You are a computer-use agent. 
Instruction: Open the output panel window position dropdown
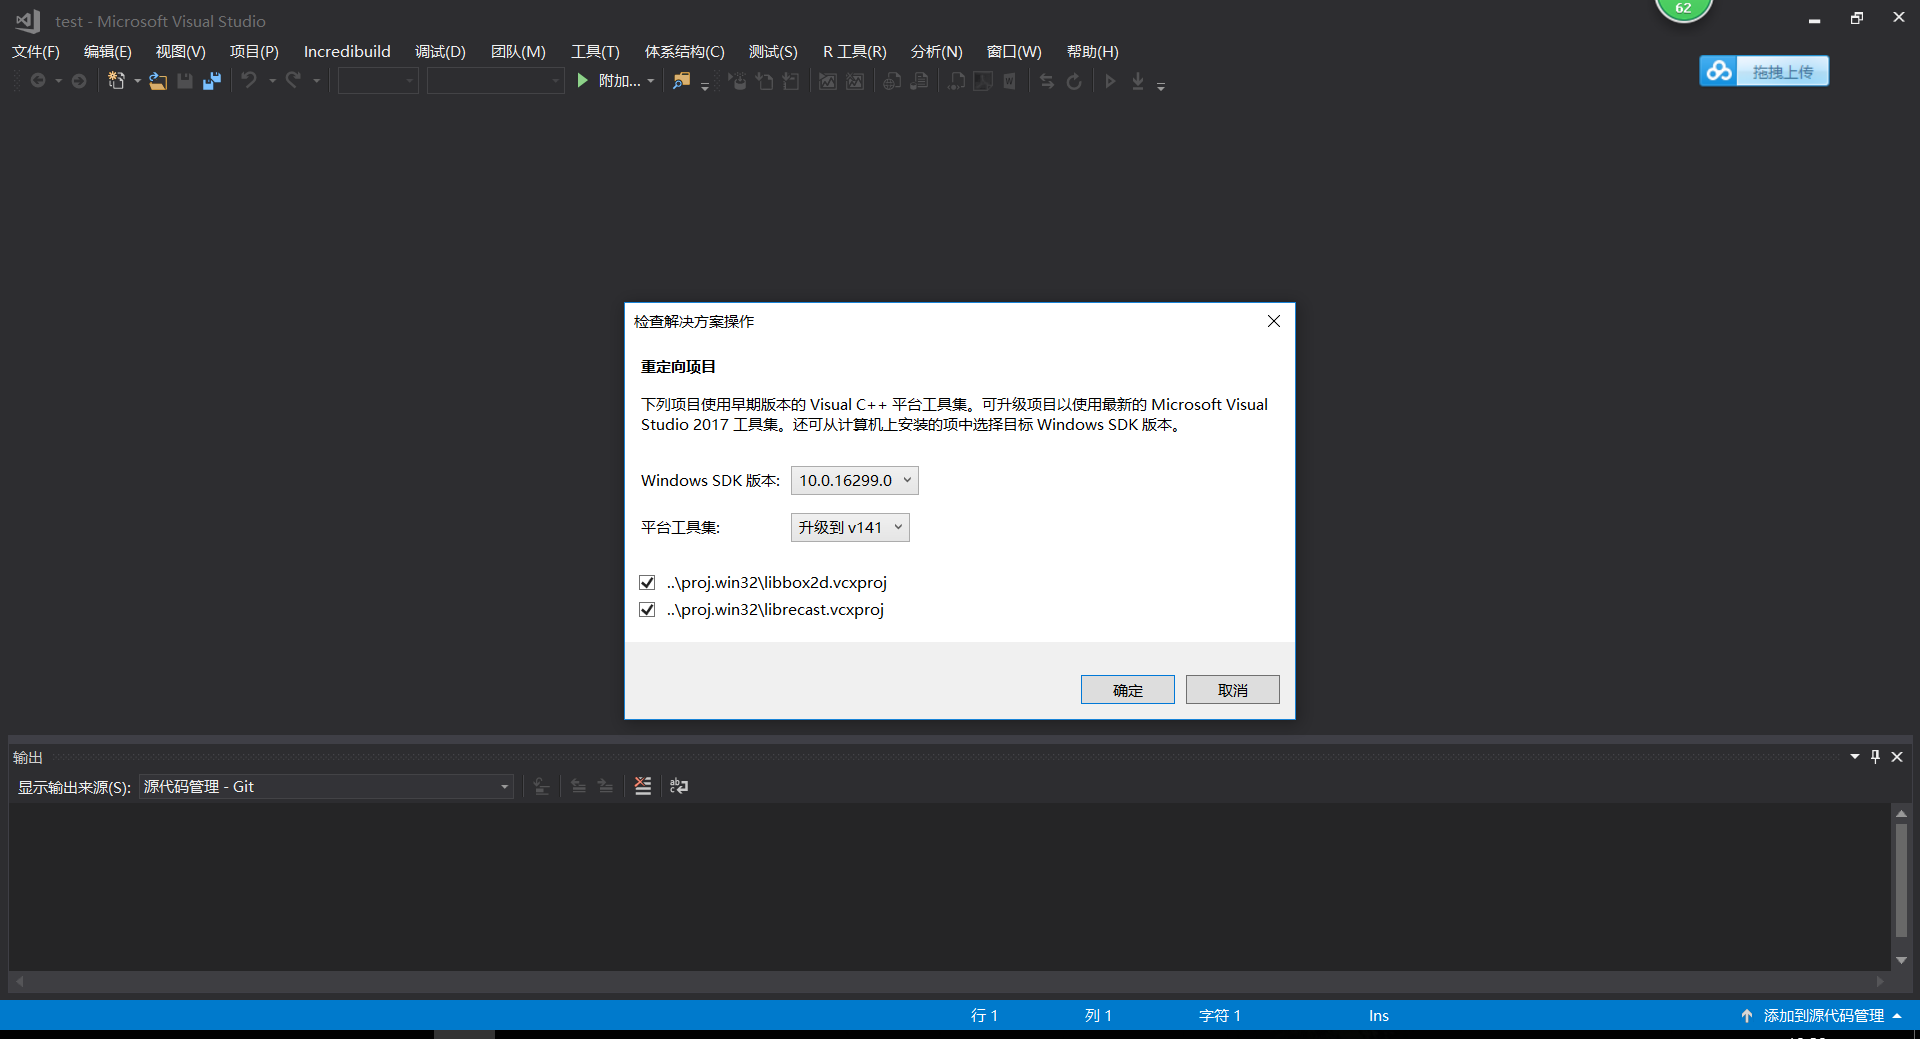pos(1855,757)
